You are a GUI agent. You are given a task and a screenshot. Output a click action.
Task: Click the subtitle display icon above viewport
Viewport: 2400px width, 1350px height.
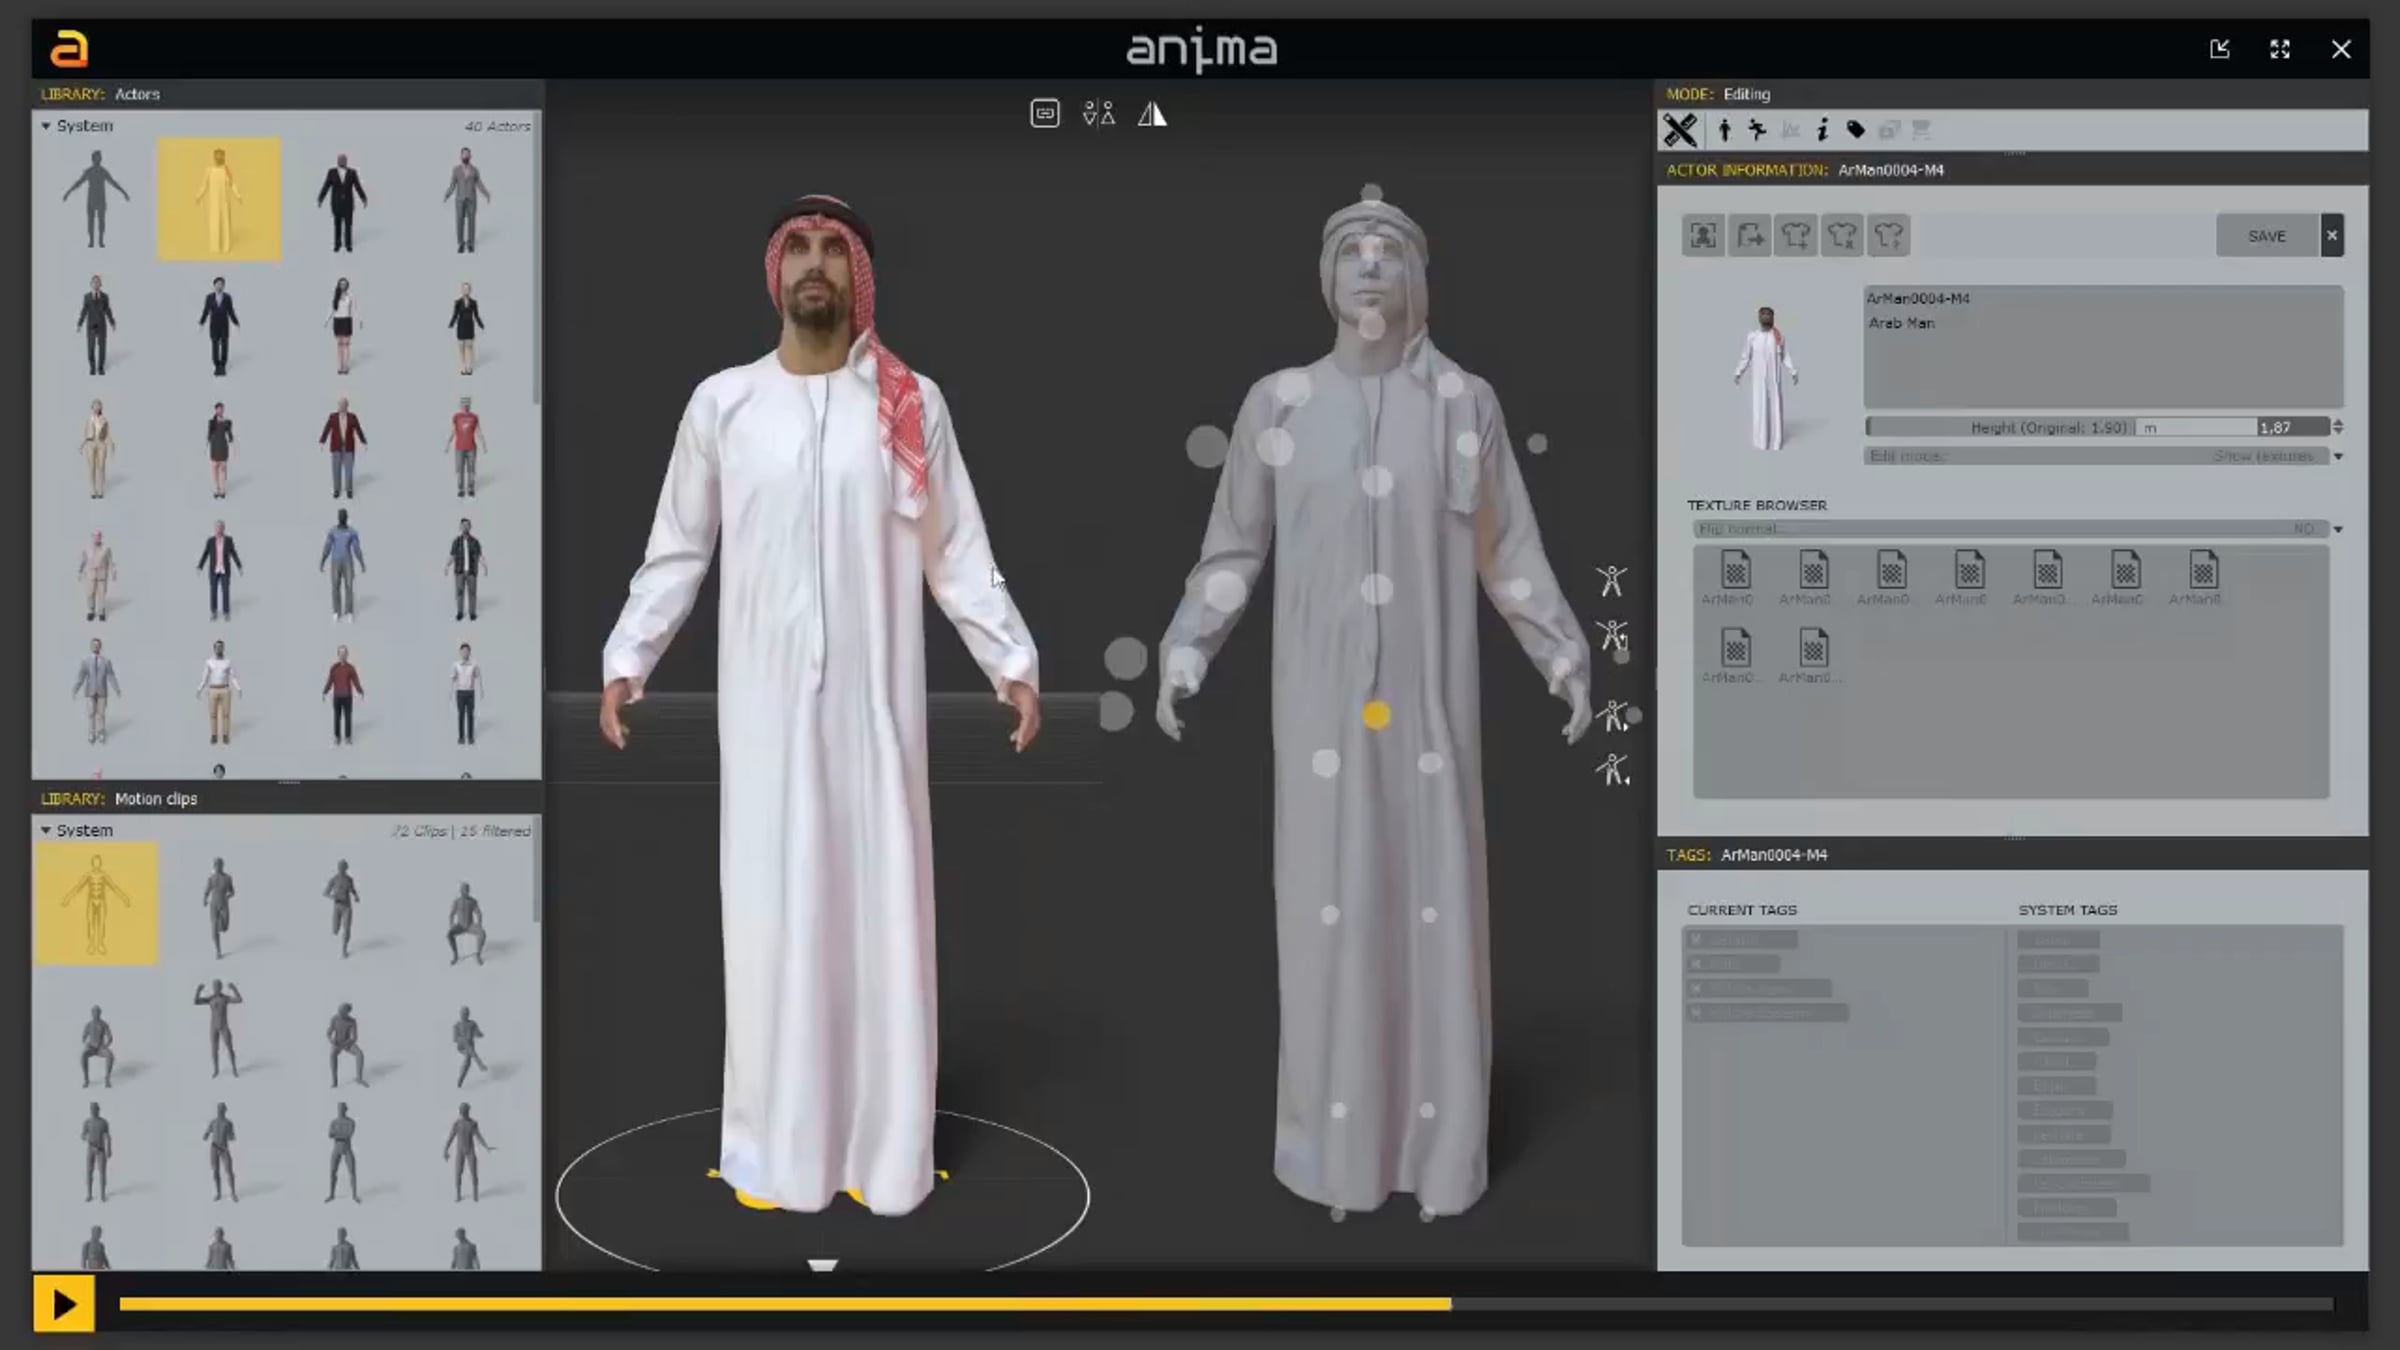tap(1044, 113)
